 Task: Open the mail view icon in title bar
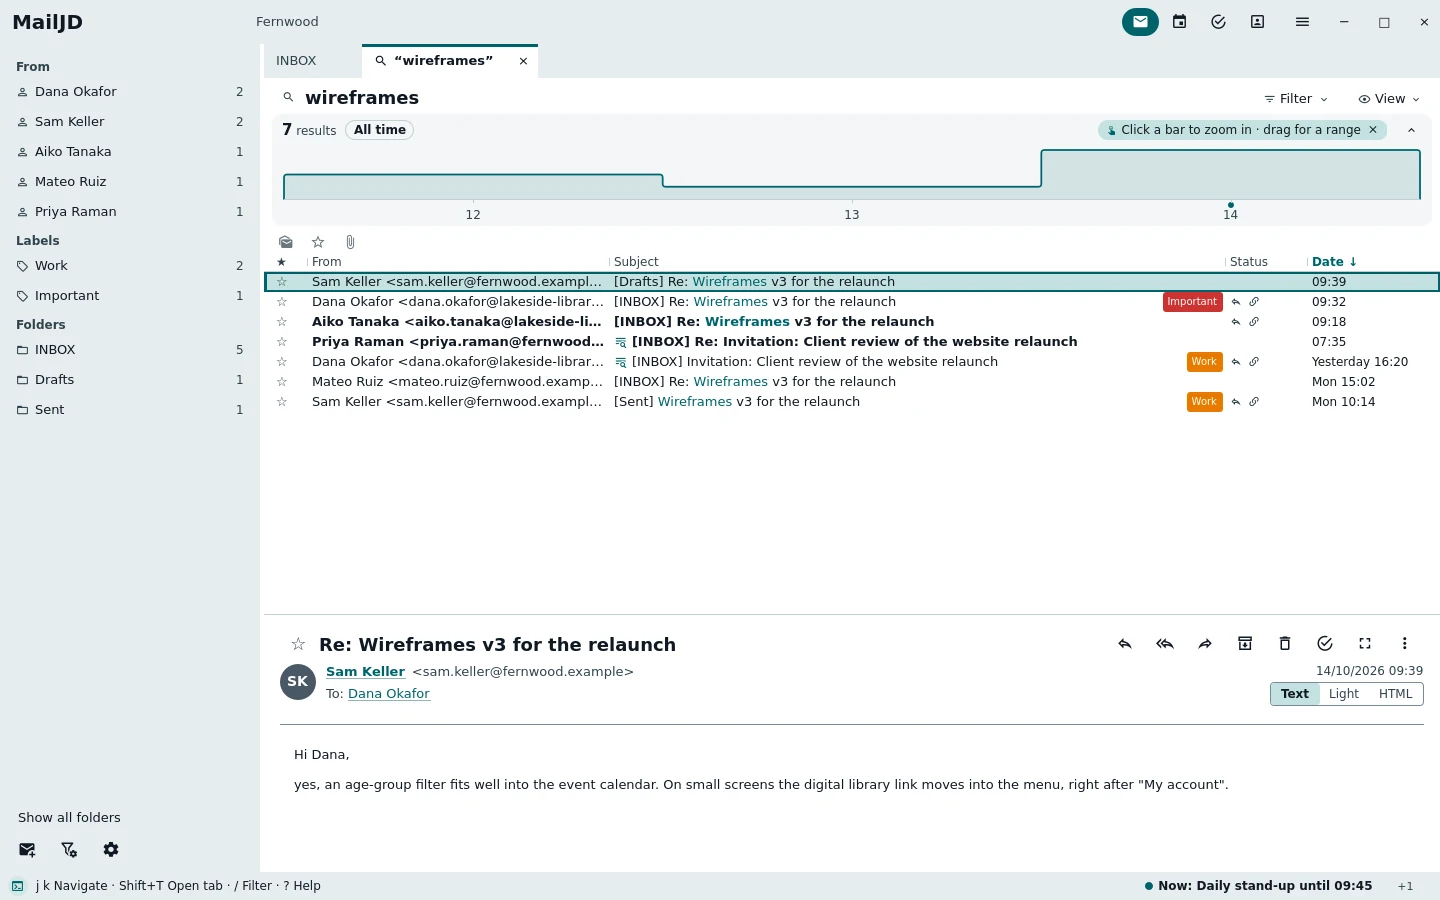1140,22
